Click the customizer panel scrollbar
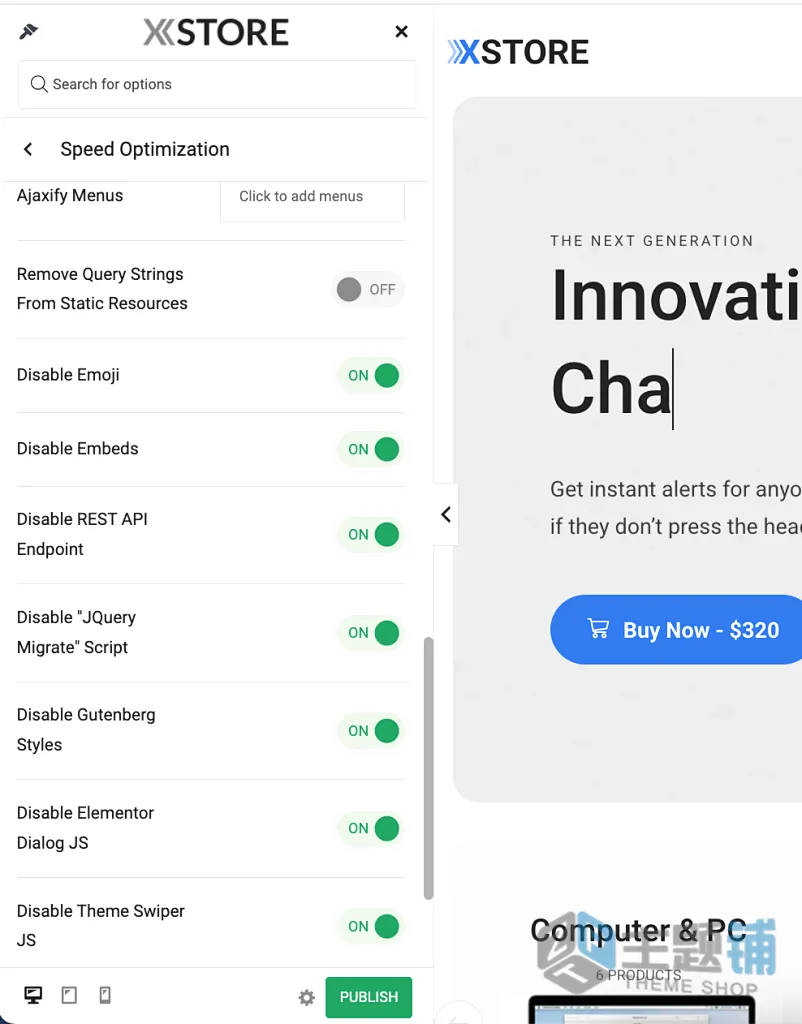 [x=428, y=768]
